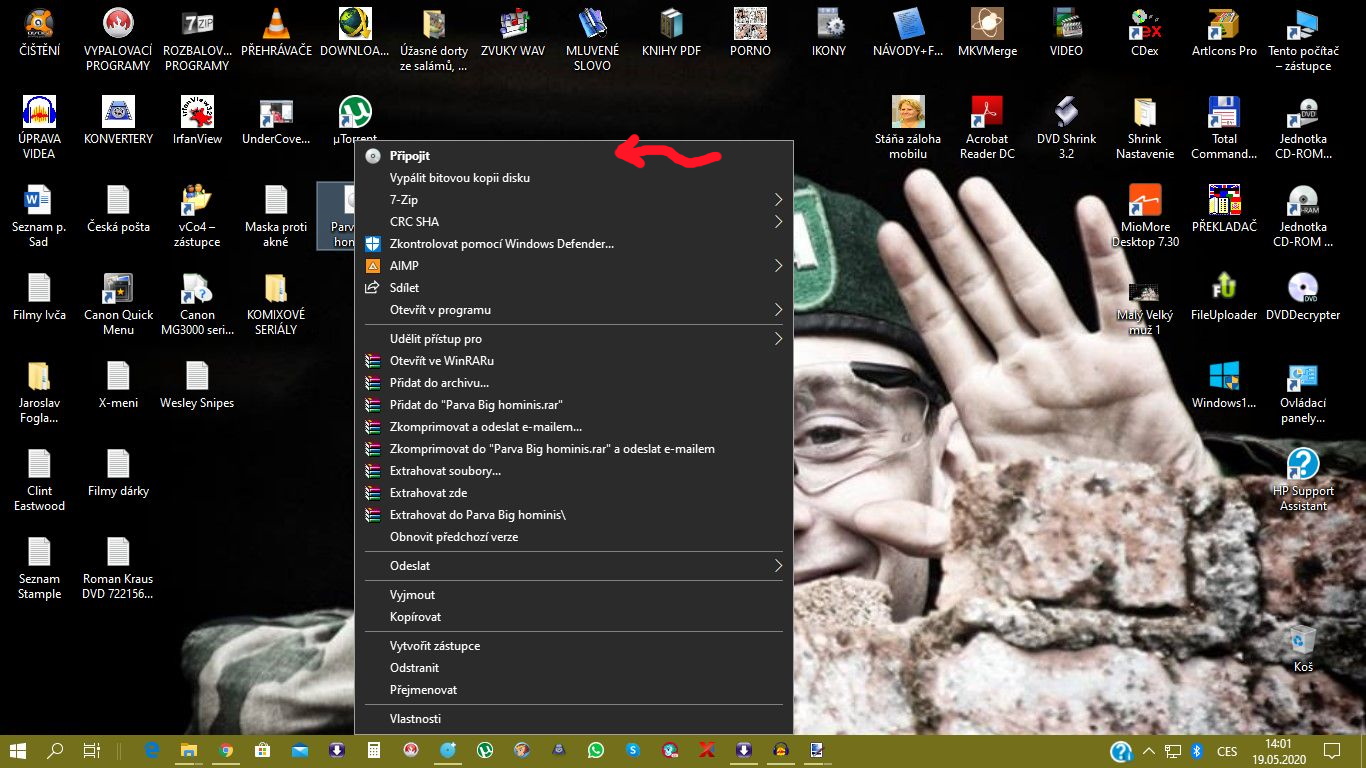Show hidden tray icons chevron

tap(1148, 750)
